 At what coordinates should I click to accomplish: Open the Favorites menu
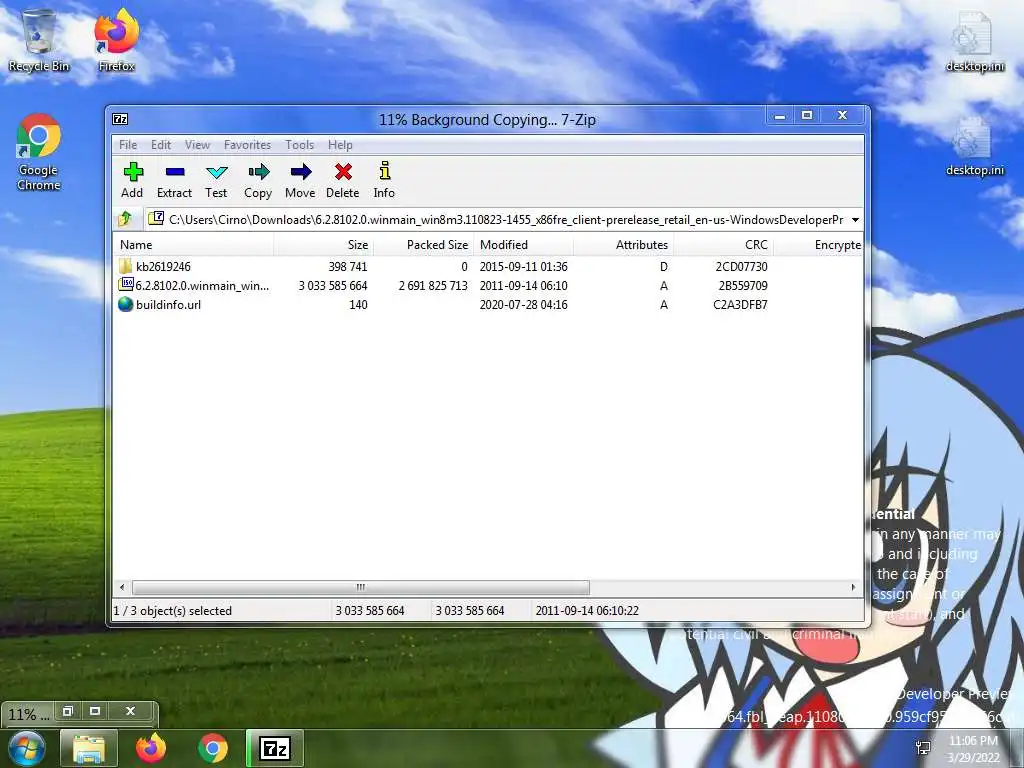point(247,145)
